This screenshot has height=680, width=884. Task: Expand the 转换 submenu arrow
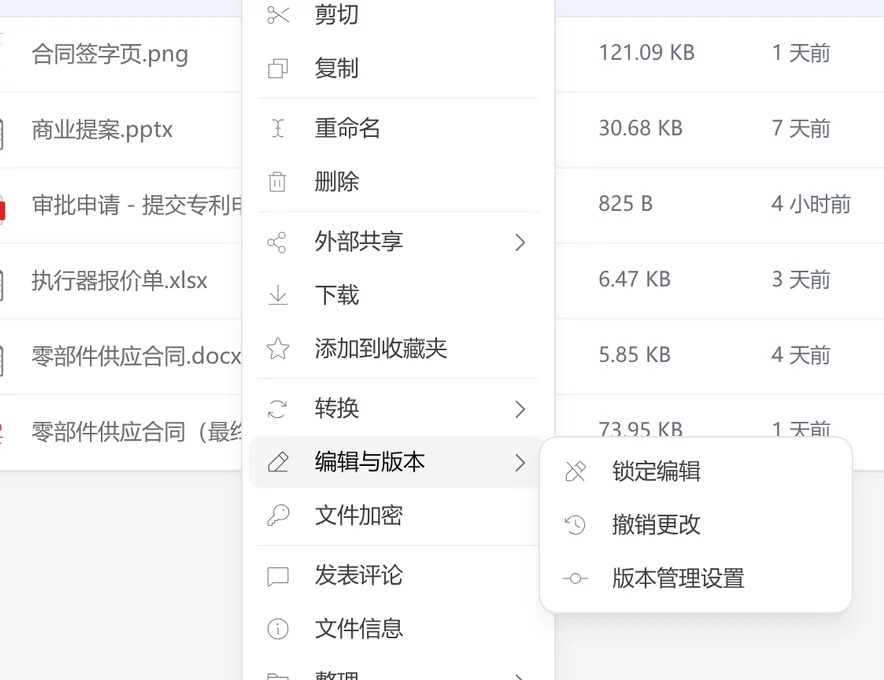point(520,409)
